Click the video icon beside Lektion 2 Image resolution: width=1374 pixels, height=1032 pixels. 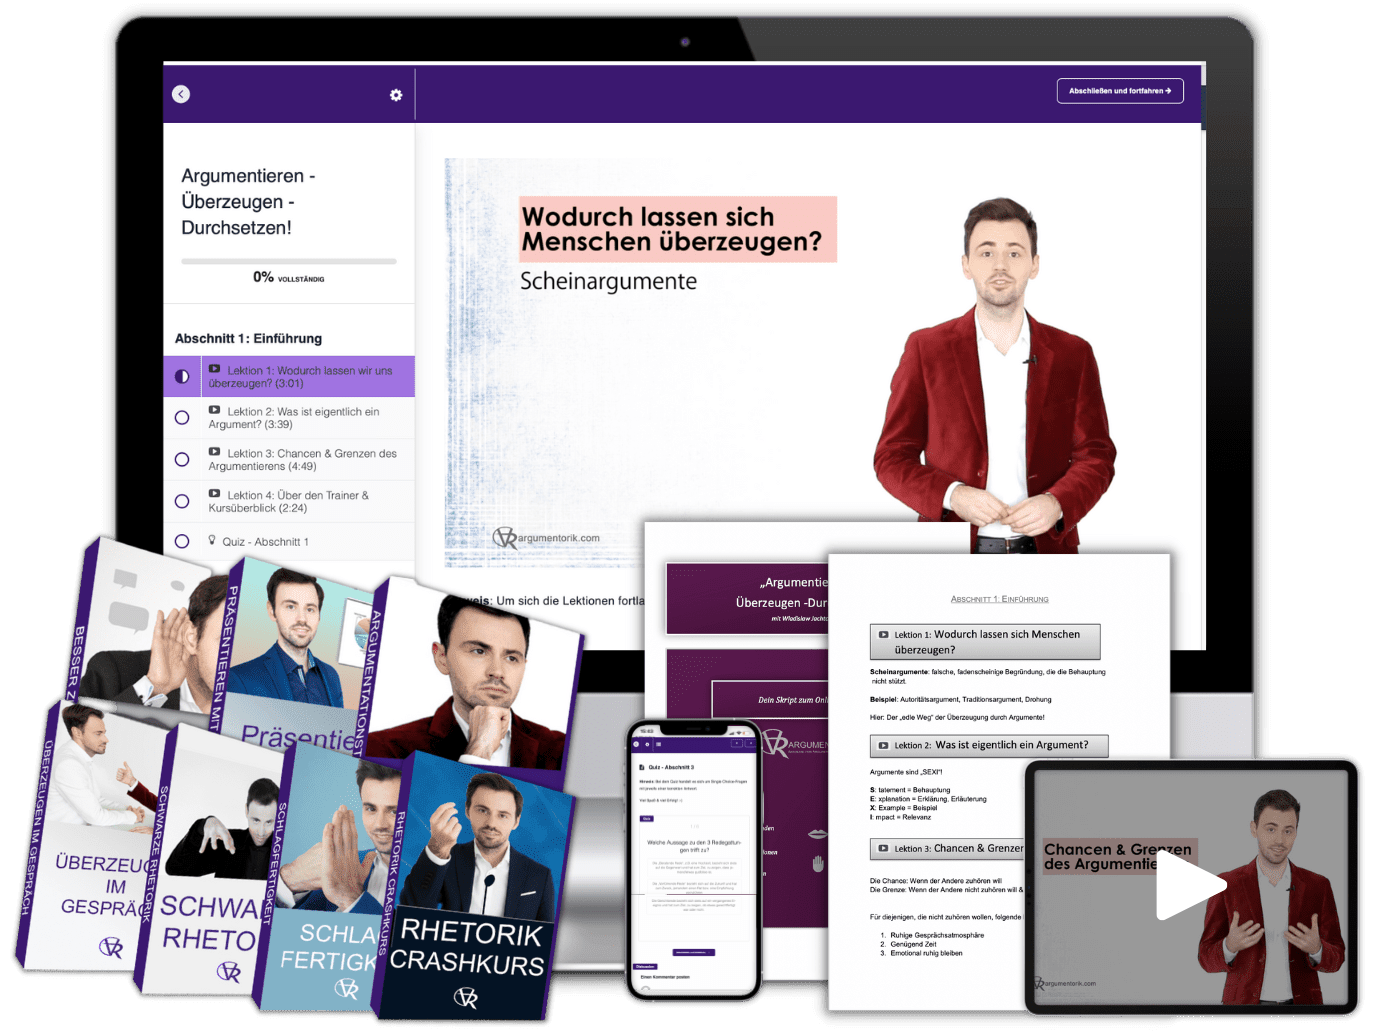214,410
